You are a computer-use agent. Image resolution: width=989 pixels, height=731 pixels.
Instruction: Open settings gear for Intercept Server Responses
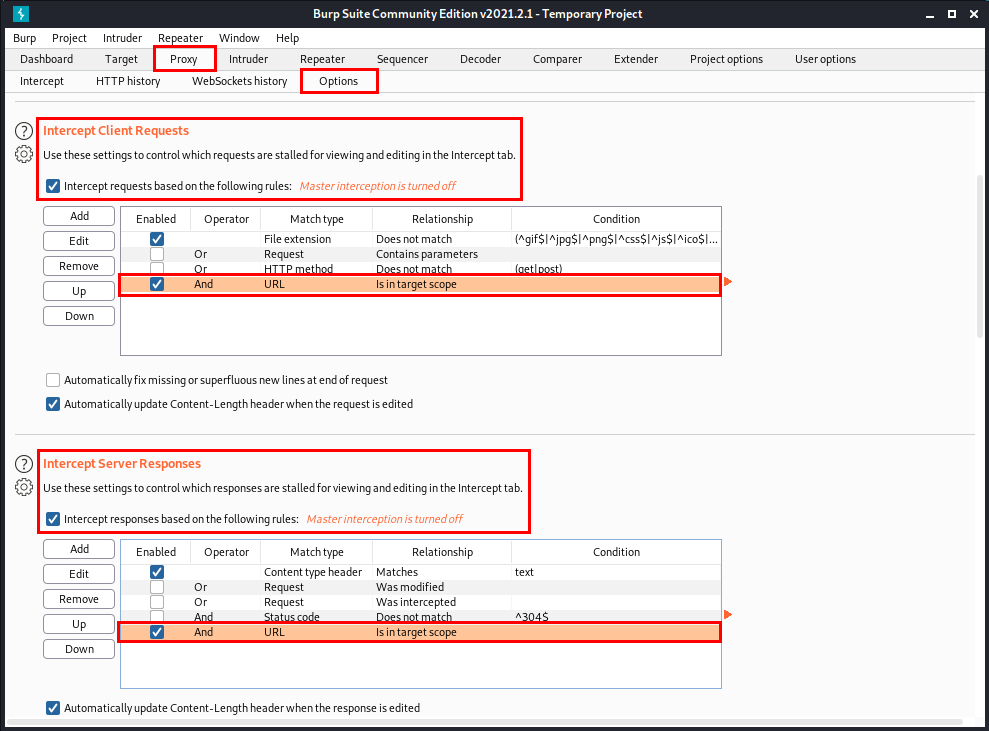24,487
